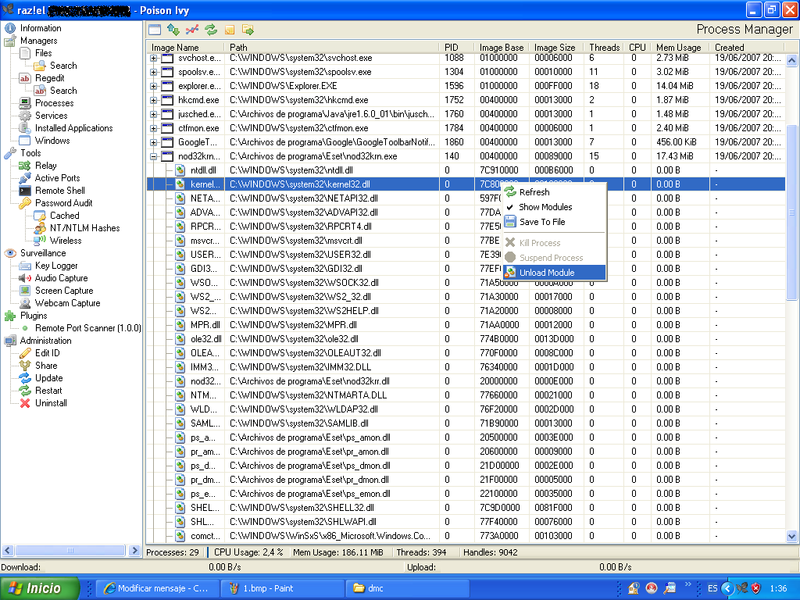Image resolution: width=800 pixels, height=600 pixels.
Task: Select the SHELL32.dll module row
Action: (465, 508)
